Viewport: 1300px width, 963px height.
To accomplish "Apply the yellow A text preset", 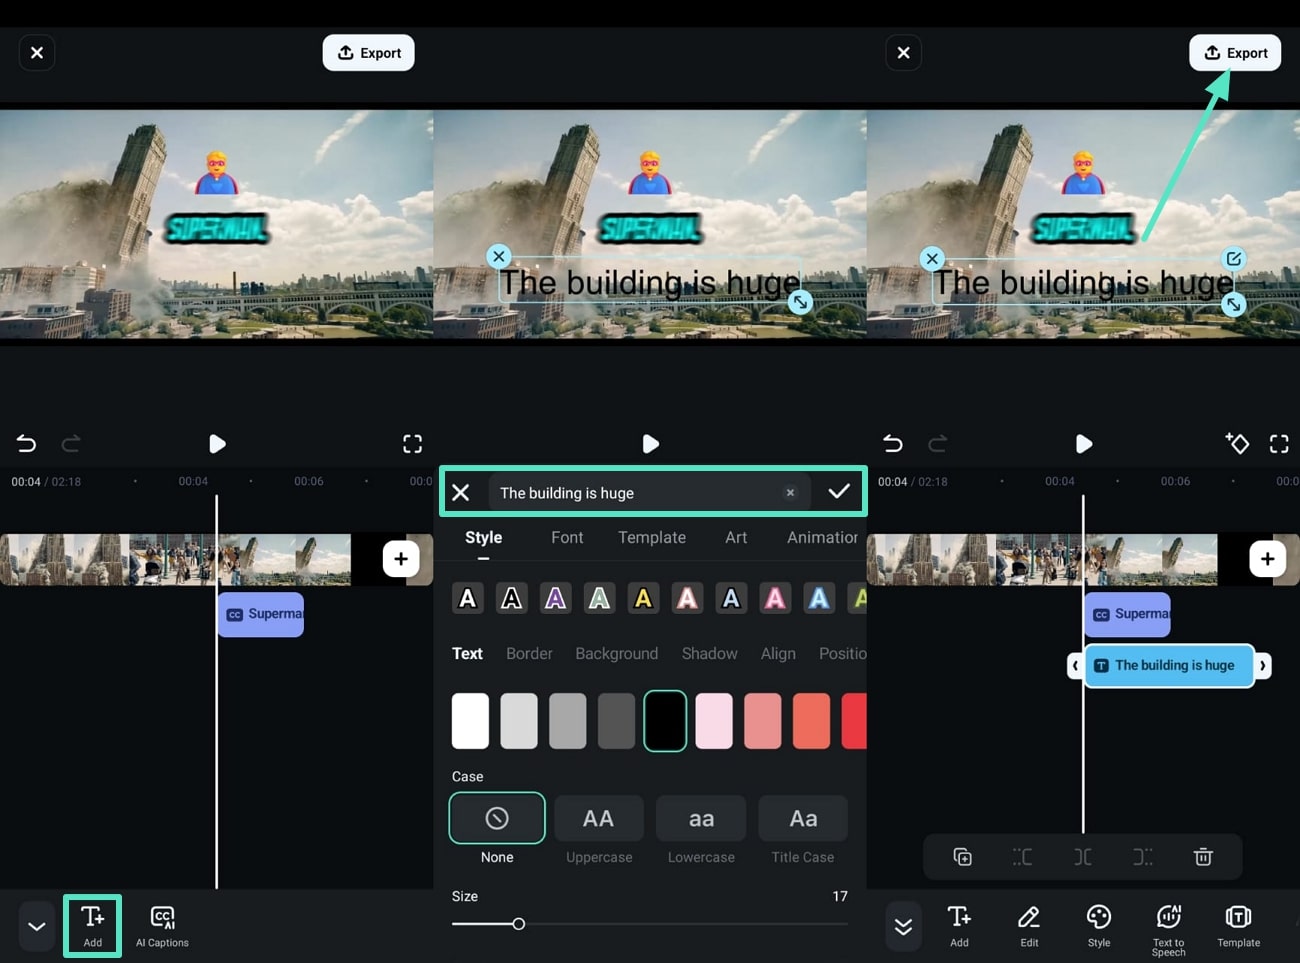I will coord(643,599).
